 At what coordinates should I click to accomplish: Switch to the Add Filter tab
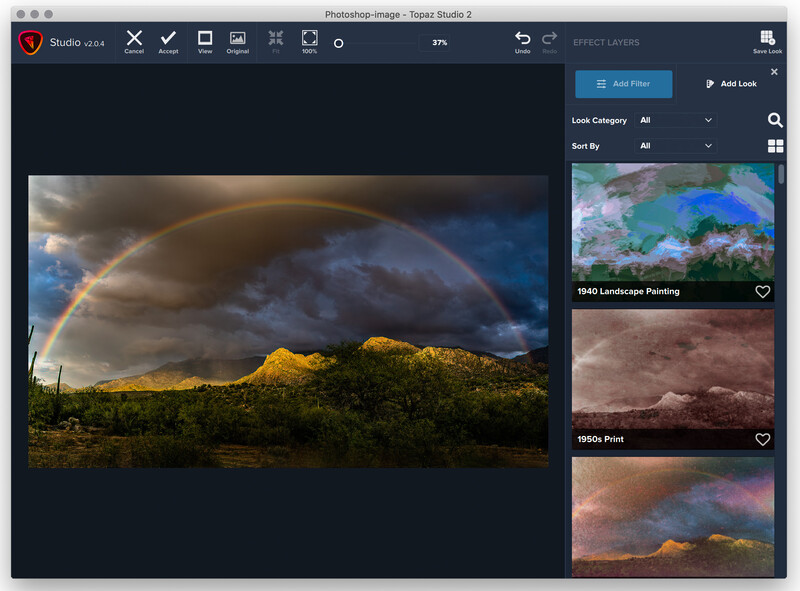623,84
